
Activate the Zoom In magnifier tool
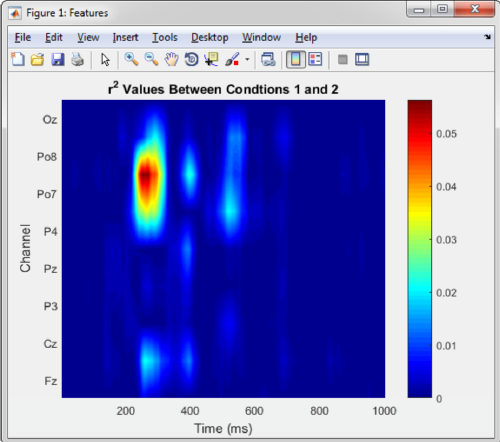(x=131, y=60)
